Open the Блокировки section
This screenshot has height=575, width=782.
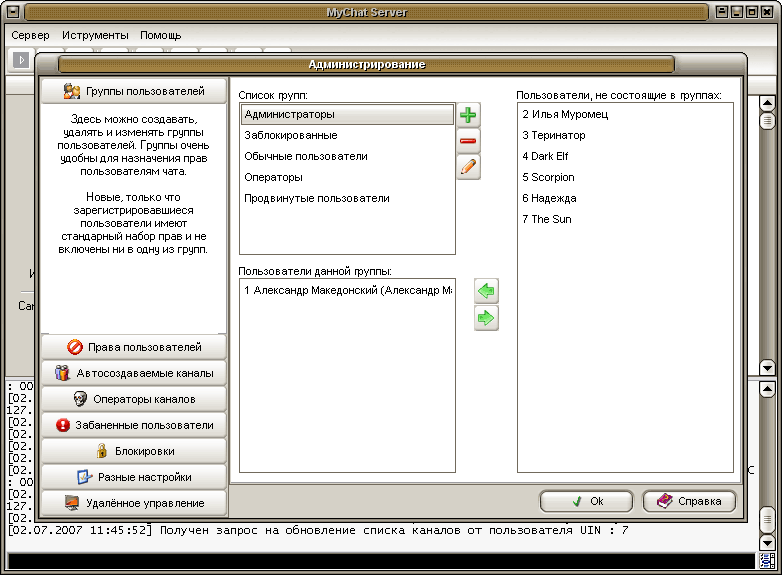click(x=134, y=451)
